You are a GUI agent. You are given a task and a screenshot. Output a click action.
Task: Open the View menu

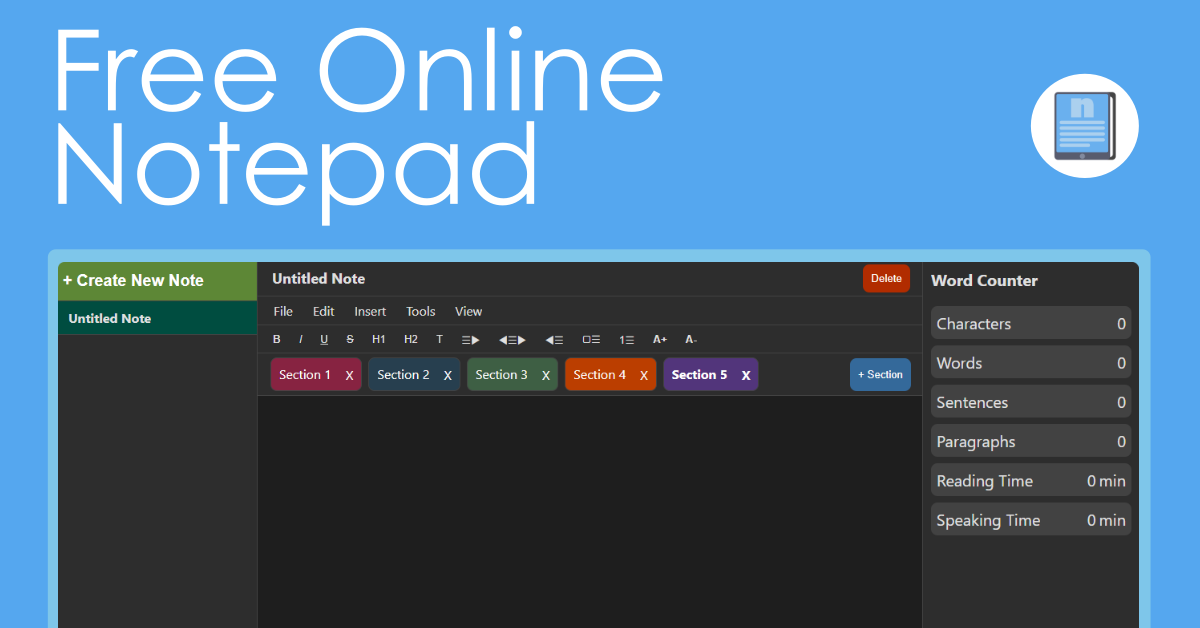468,311
